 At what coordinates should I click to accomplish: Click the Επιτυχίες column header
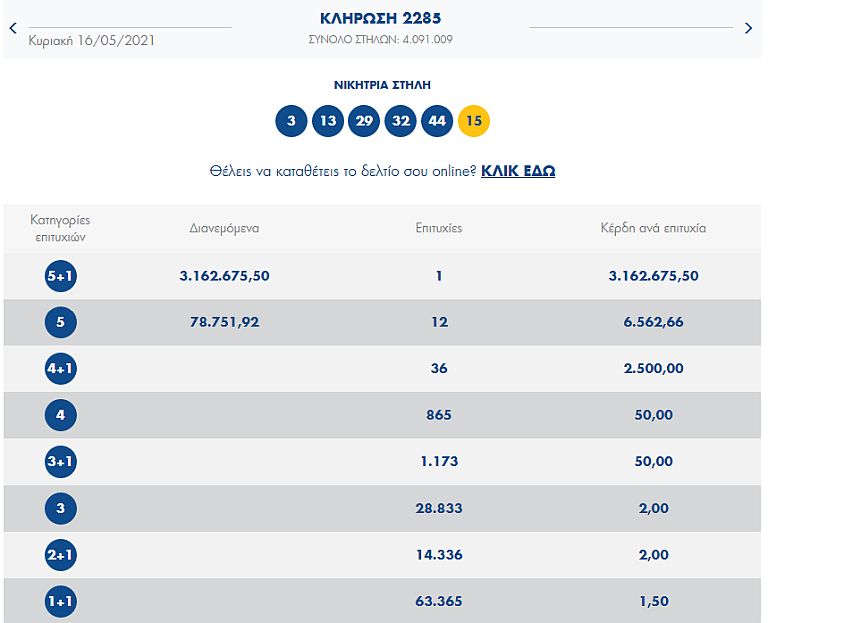(x=439, y=228)
